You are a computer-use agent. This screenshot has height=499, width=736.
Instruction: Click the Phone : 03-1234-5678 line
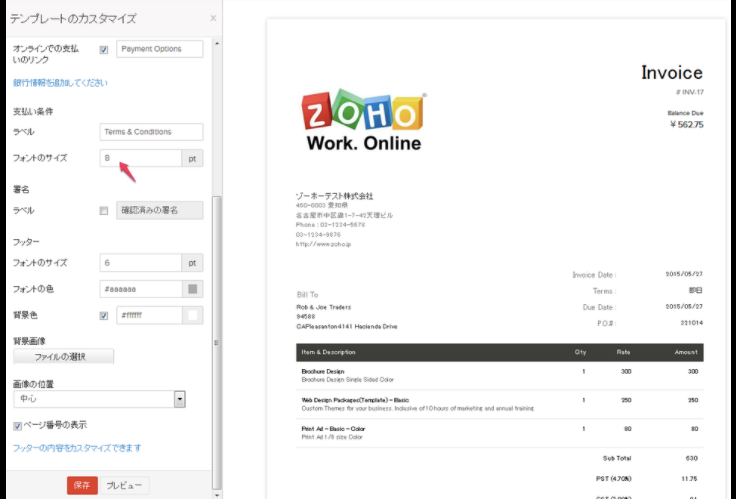(330, 225)
